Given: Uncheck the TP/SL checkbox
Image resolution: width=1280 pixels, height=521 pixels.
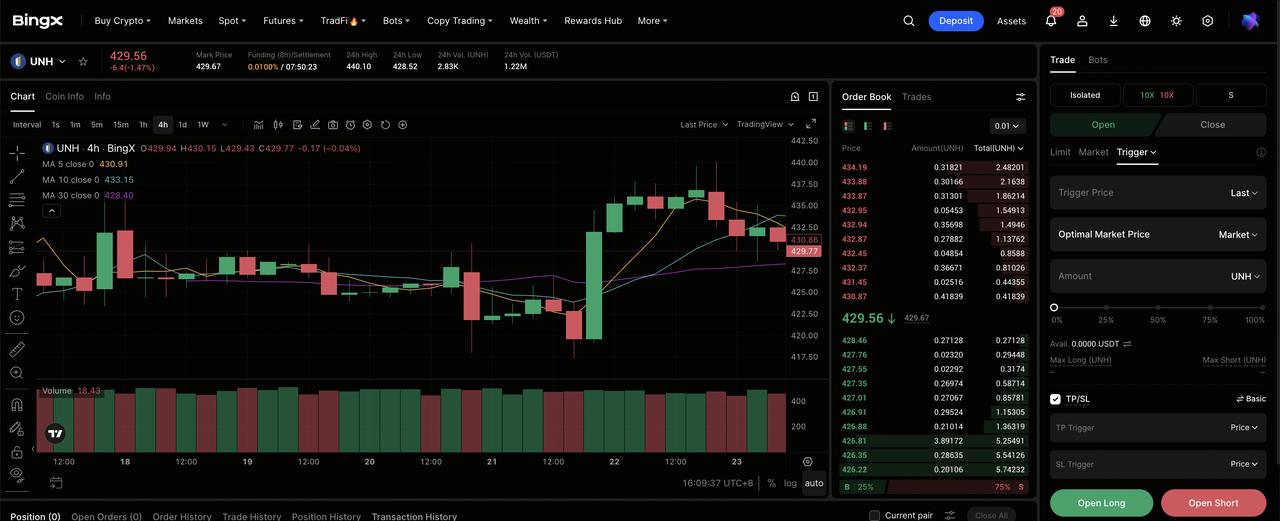Looking at the screenshot, I should click(1055, 399).
